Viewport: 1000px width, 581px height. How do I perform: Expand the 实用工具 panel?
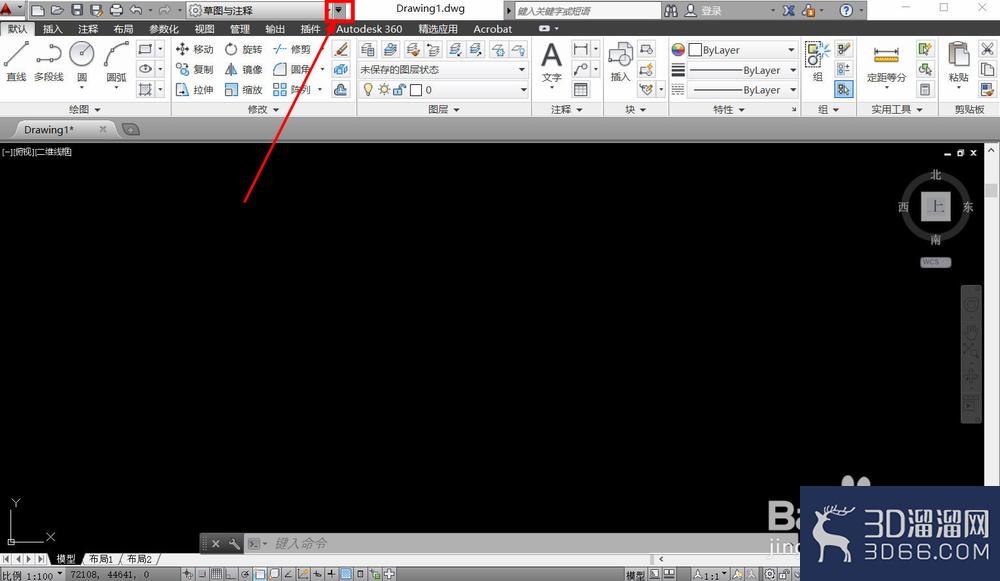897,110
